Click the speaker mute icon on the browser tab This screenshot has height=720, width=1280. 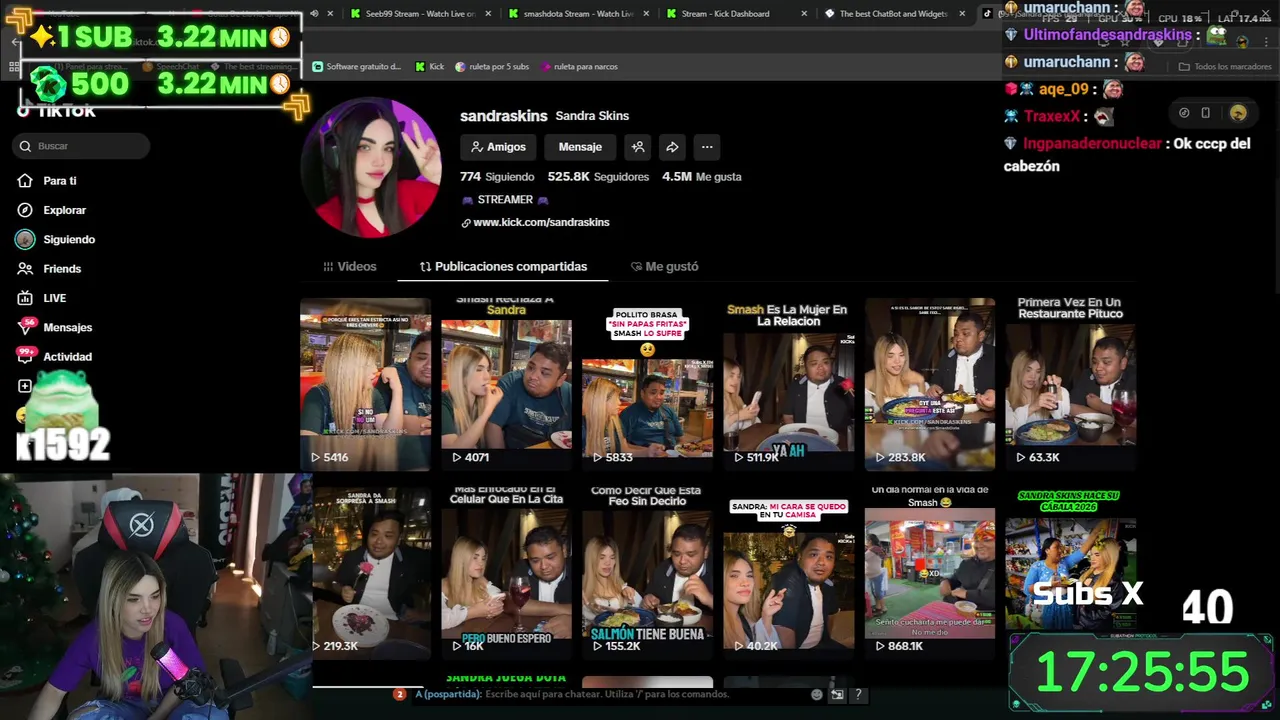(315, 14)
